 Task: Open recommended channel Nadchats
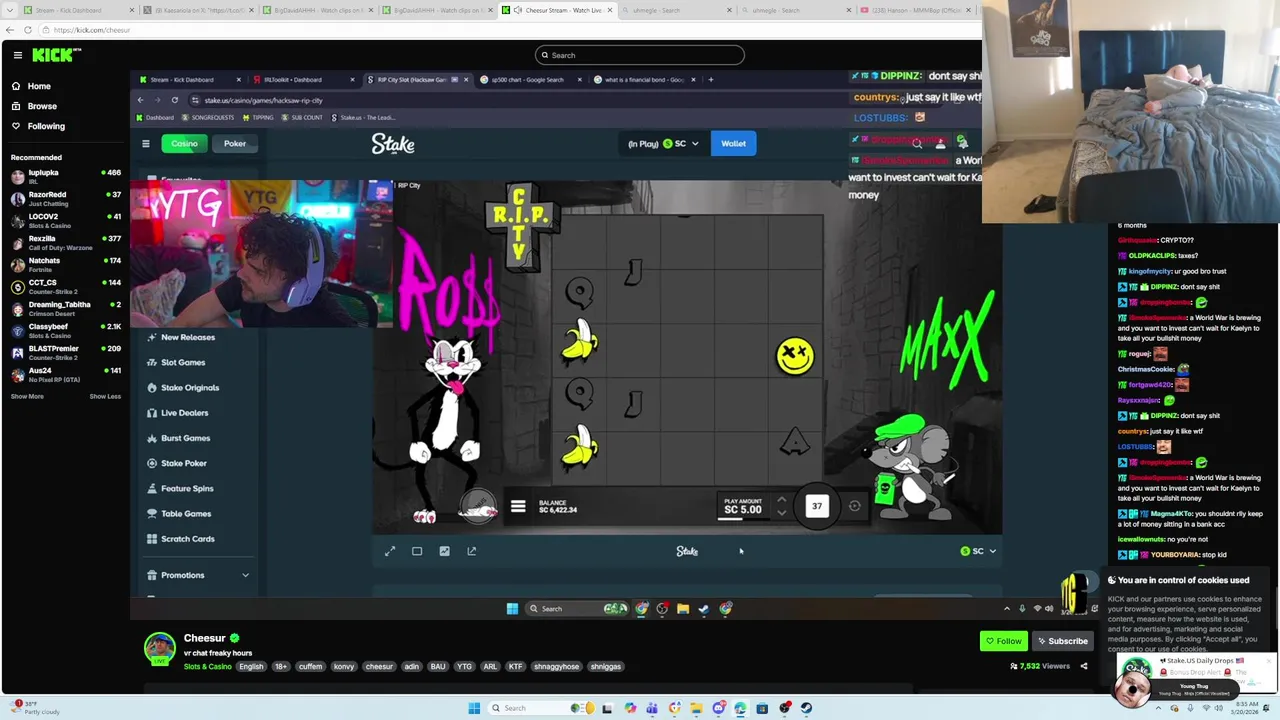(65, 264)
